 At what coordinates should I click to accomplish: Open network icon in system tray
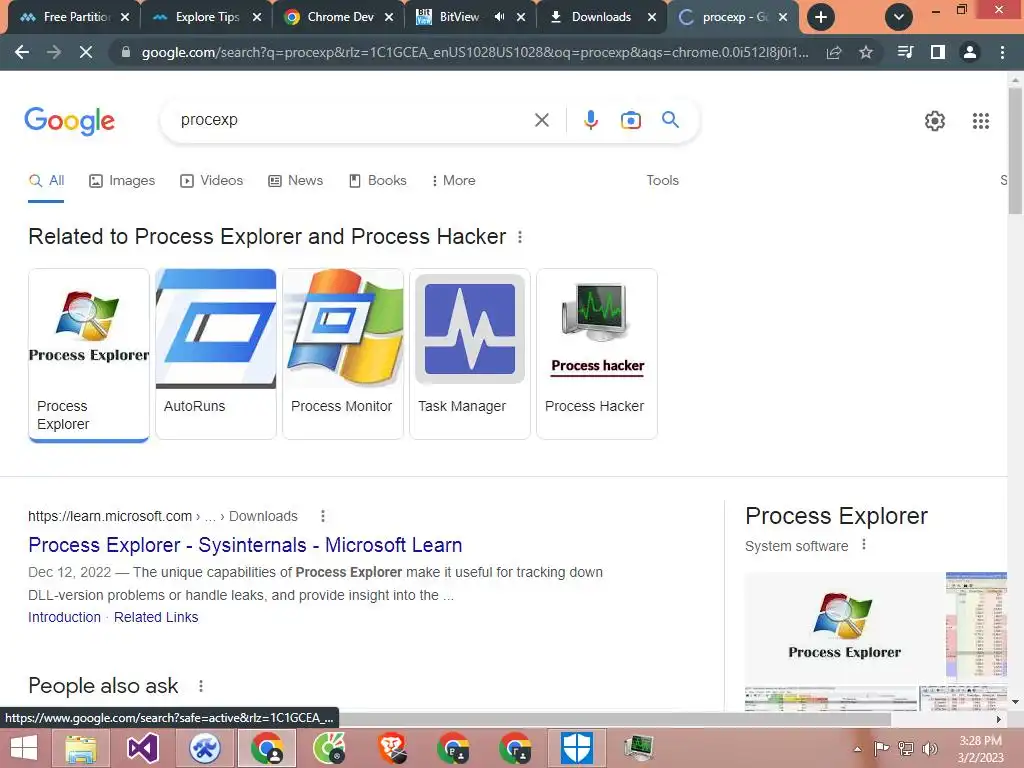(x=906, y=748)
